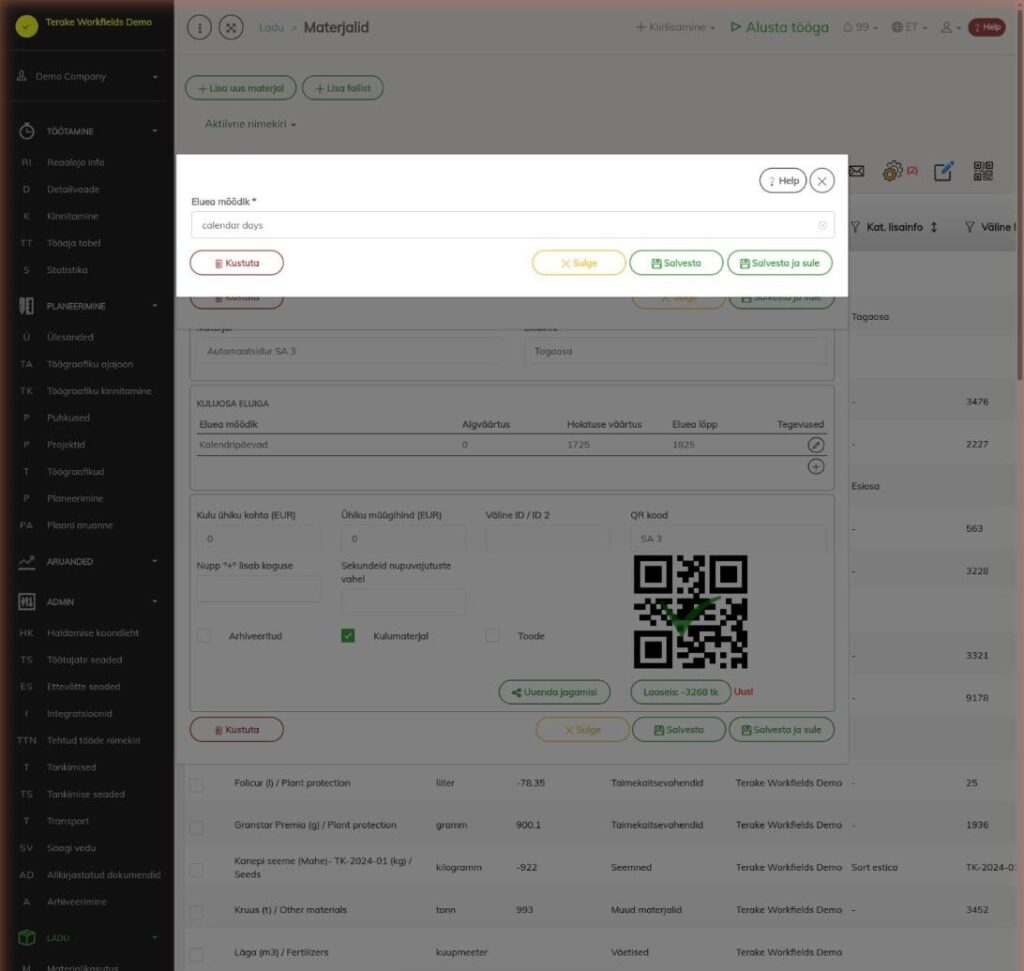The image size is (1024, 971).
Task: Open the Eluea mõõdik dropdown field
Action: pos(512,225)
